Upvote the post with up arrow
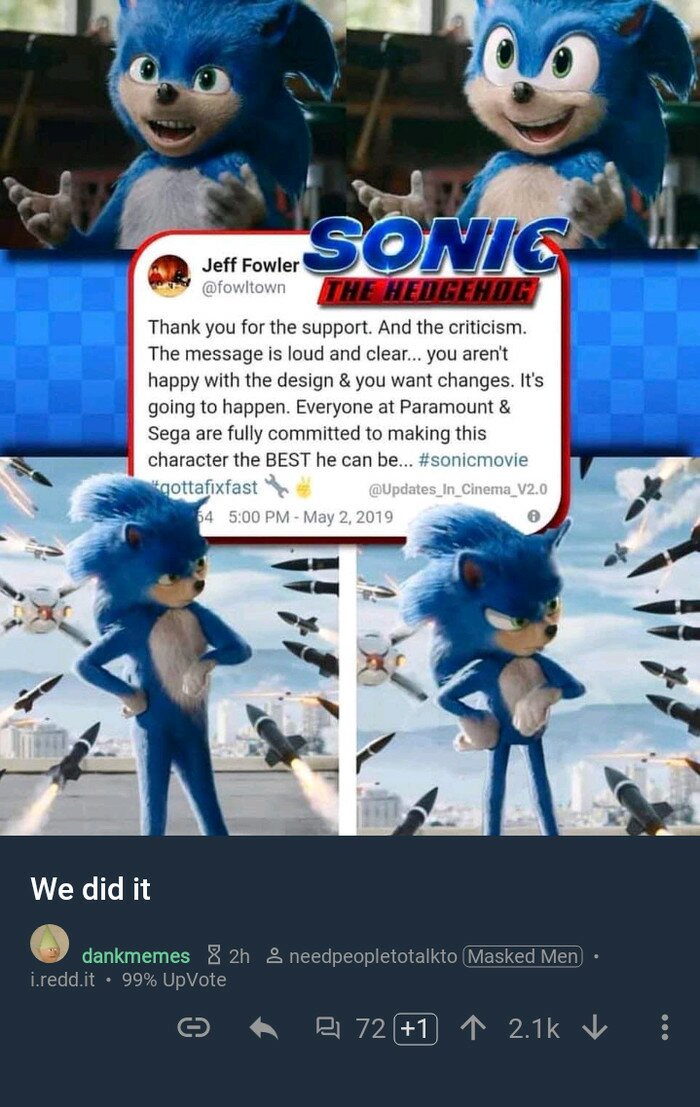Viewport: 700px width, 1107px height. 473,1028
